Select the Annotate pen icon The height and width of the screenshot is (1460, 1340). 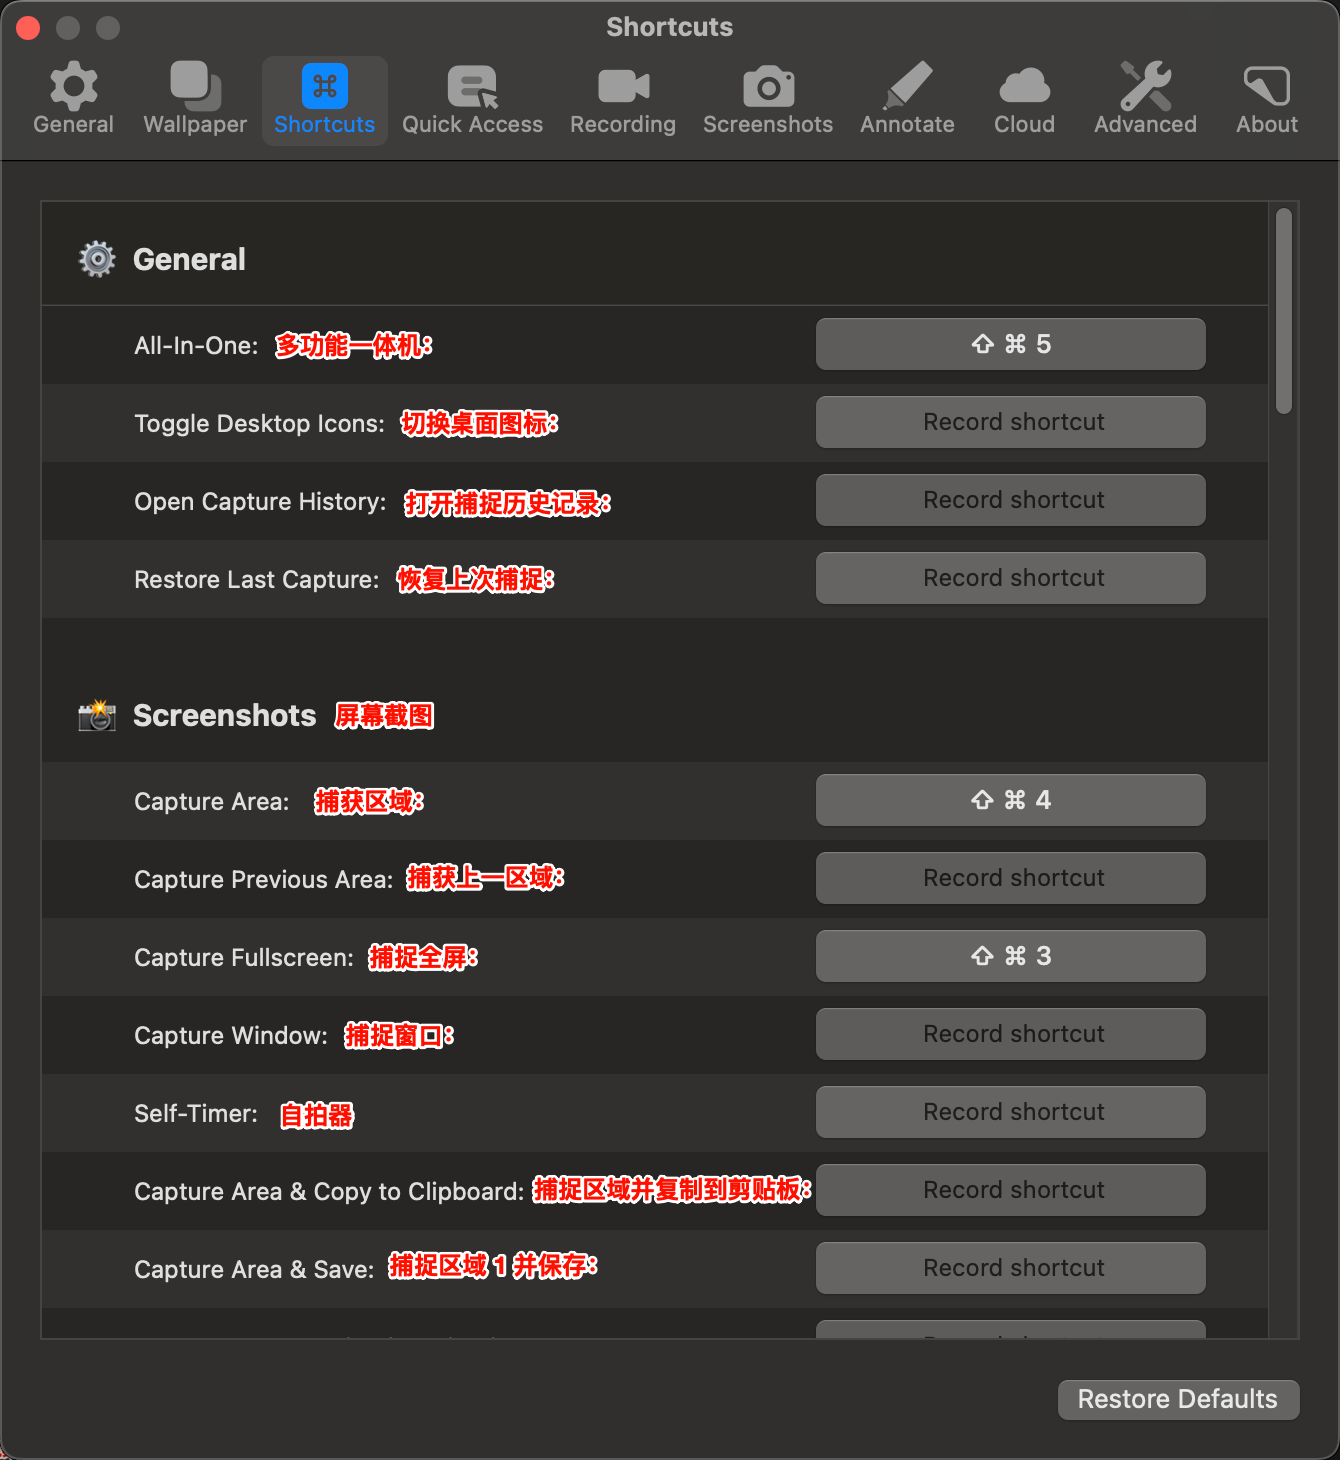tap(906, 95)
